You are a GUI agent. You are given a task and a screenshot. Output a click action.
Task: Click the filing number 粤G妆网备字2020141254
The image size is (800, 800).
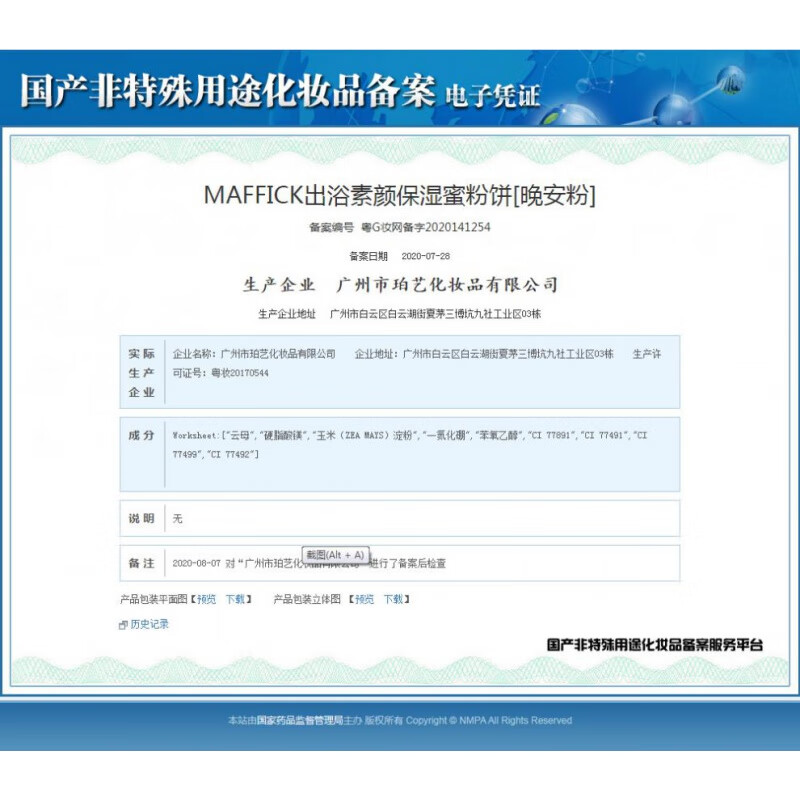click(x=426, y=228)
